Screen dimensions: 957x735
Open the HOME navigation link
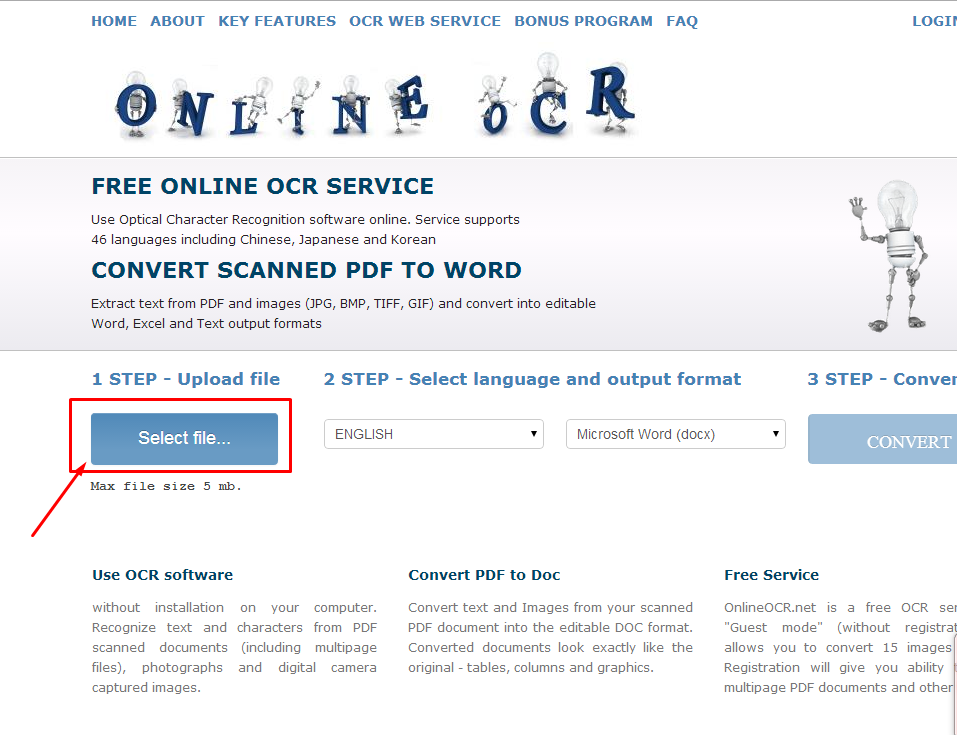coord(114,21)
